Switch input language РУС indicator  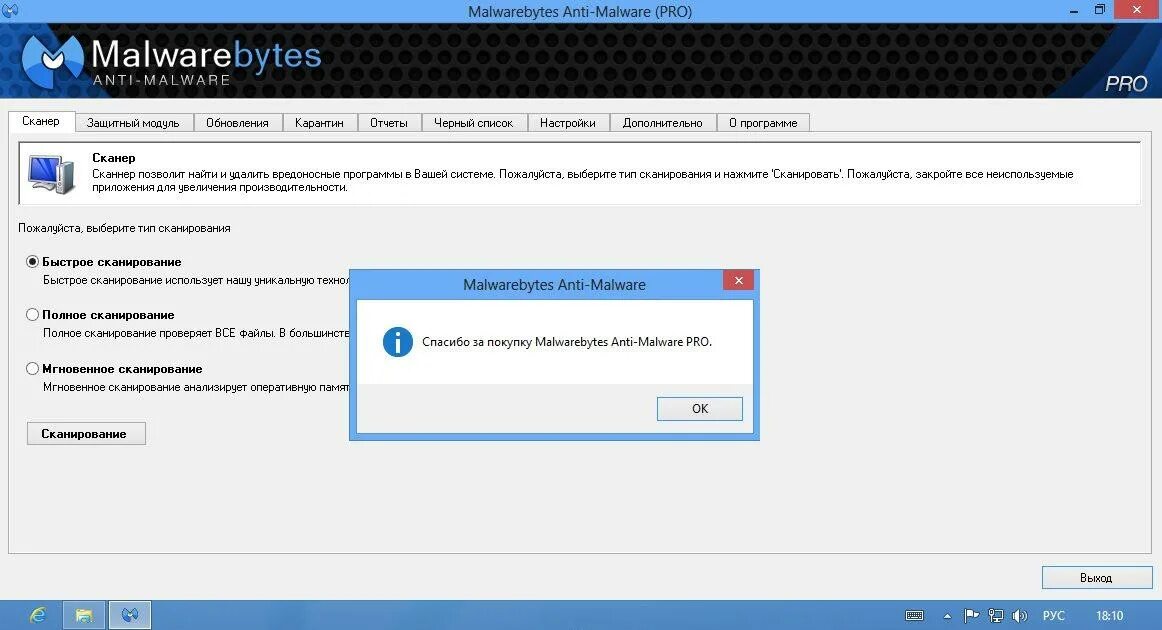[x=1053, y=615]
